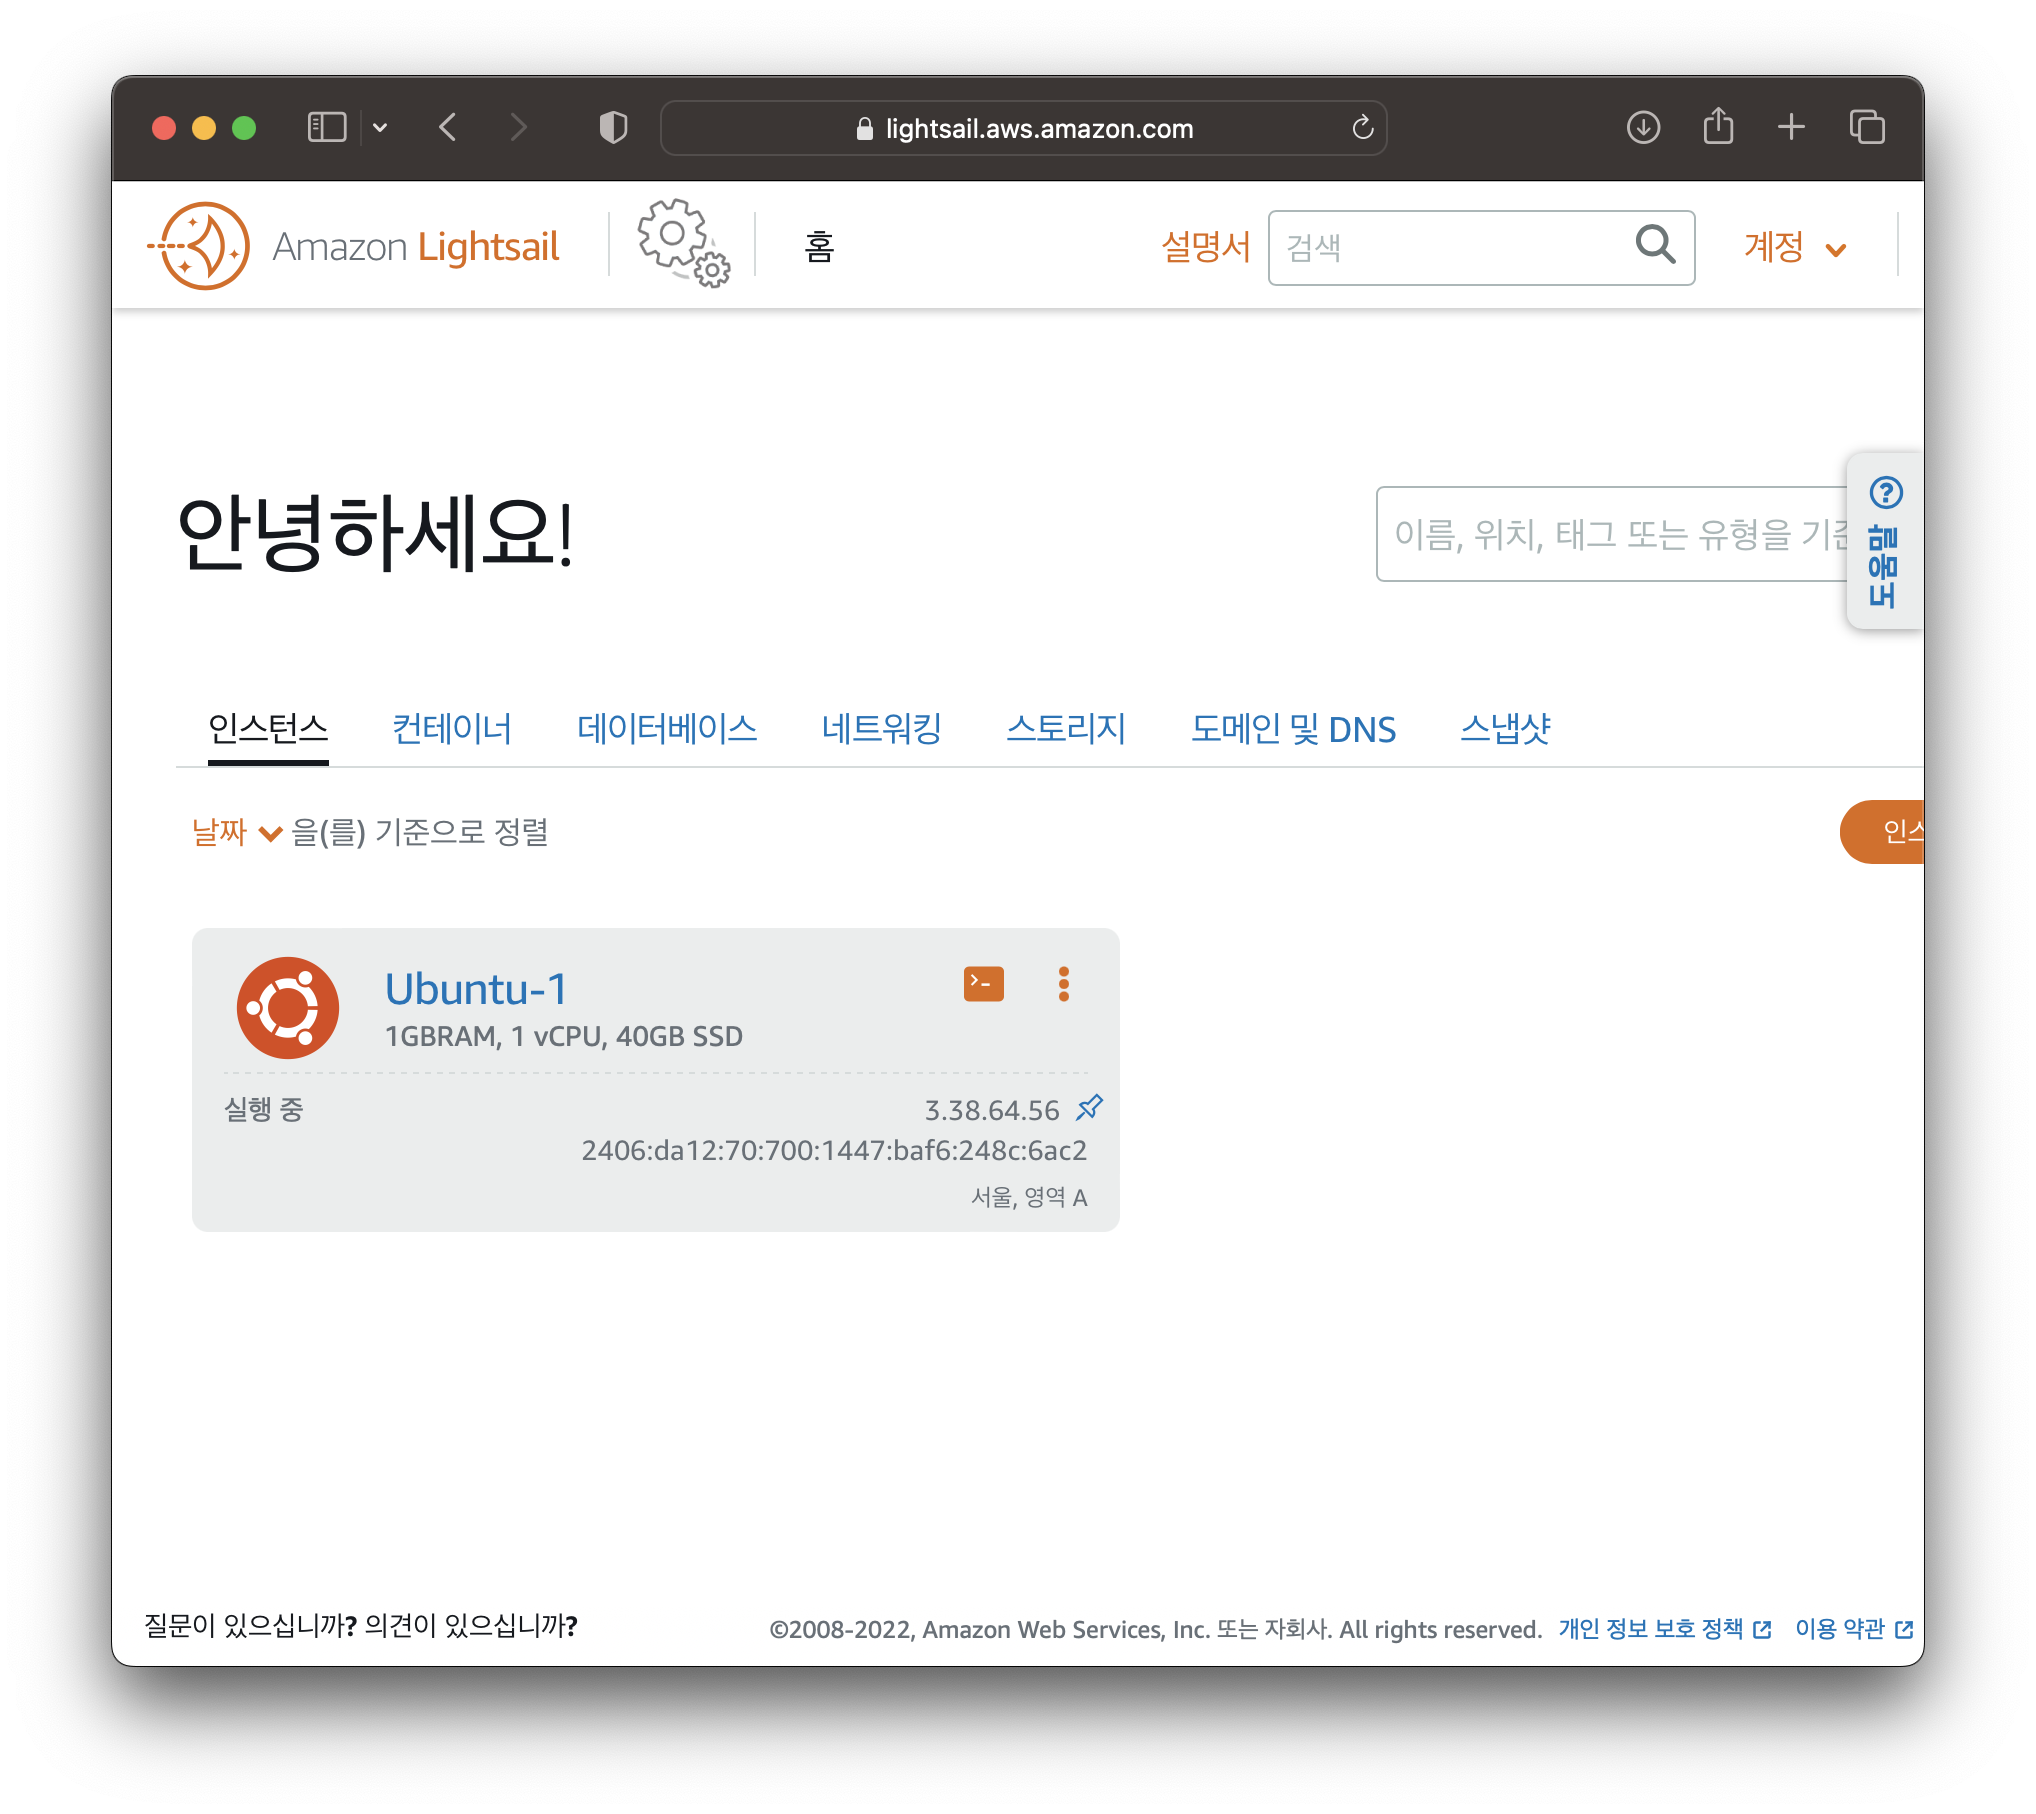This screenshot has height=1814, width=2036.
Task: Open Safari downloads icon
Action: point(1643,128)
